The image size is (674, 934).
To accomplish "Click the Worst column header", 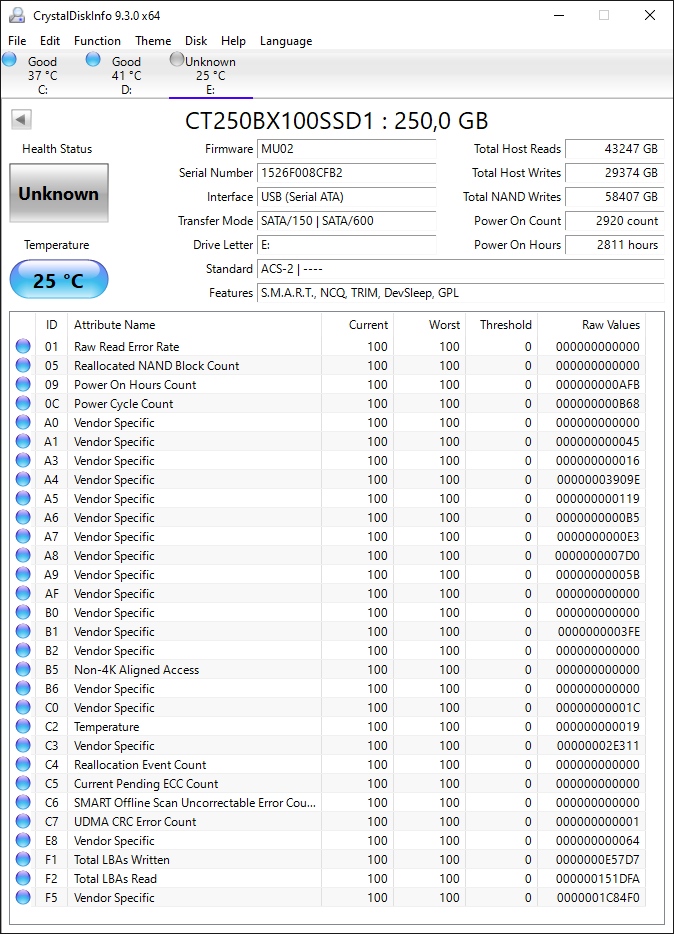I will click(x=429, y=325).
